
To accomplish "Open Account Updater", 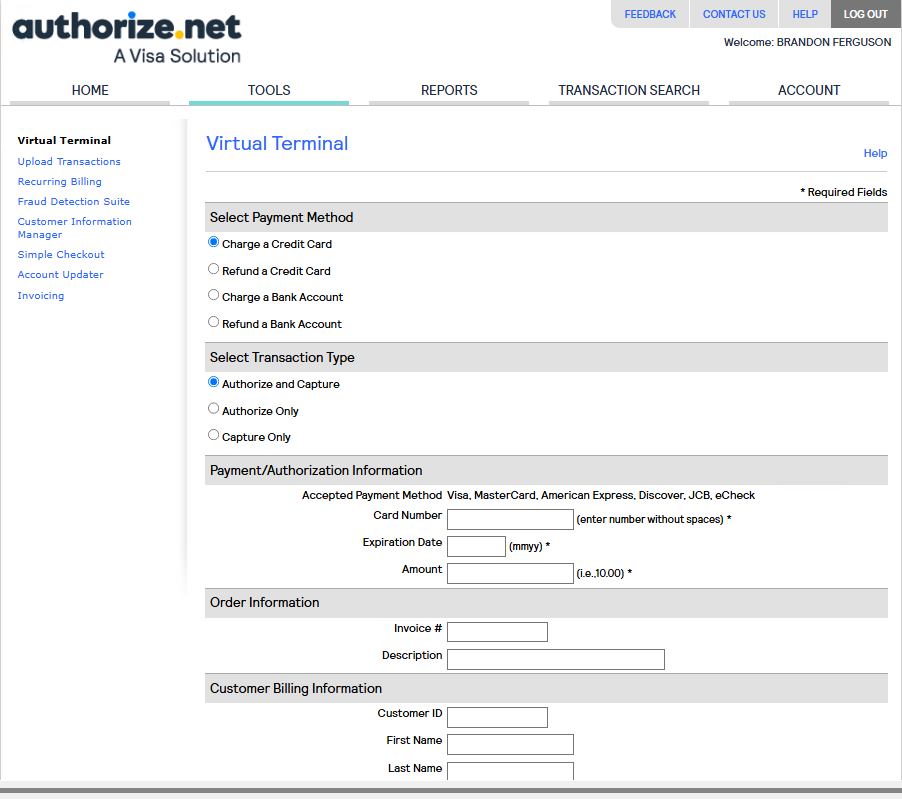I will tap(60, 274).
